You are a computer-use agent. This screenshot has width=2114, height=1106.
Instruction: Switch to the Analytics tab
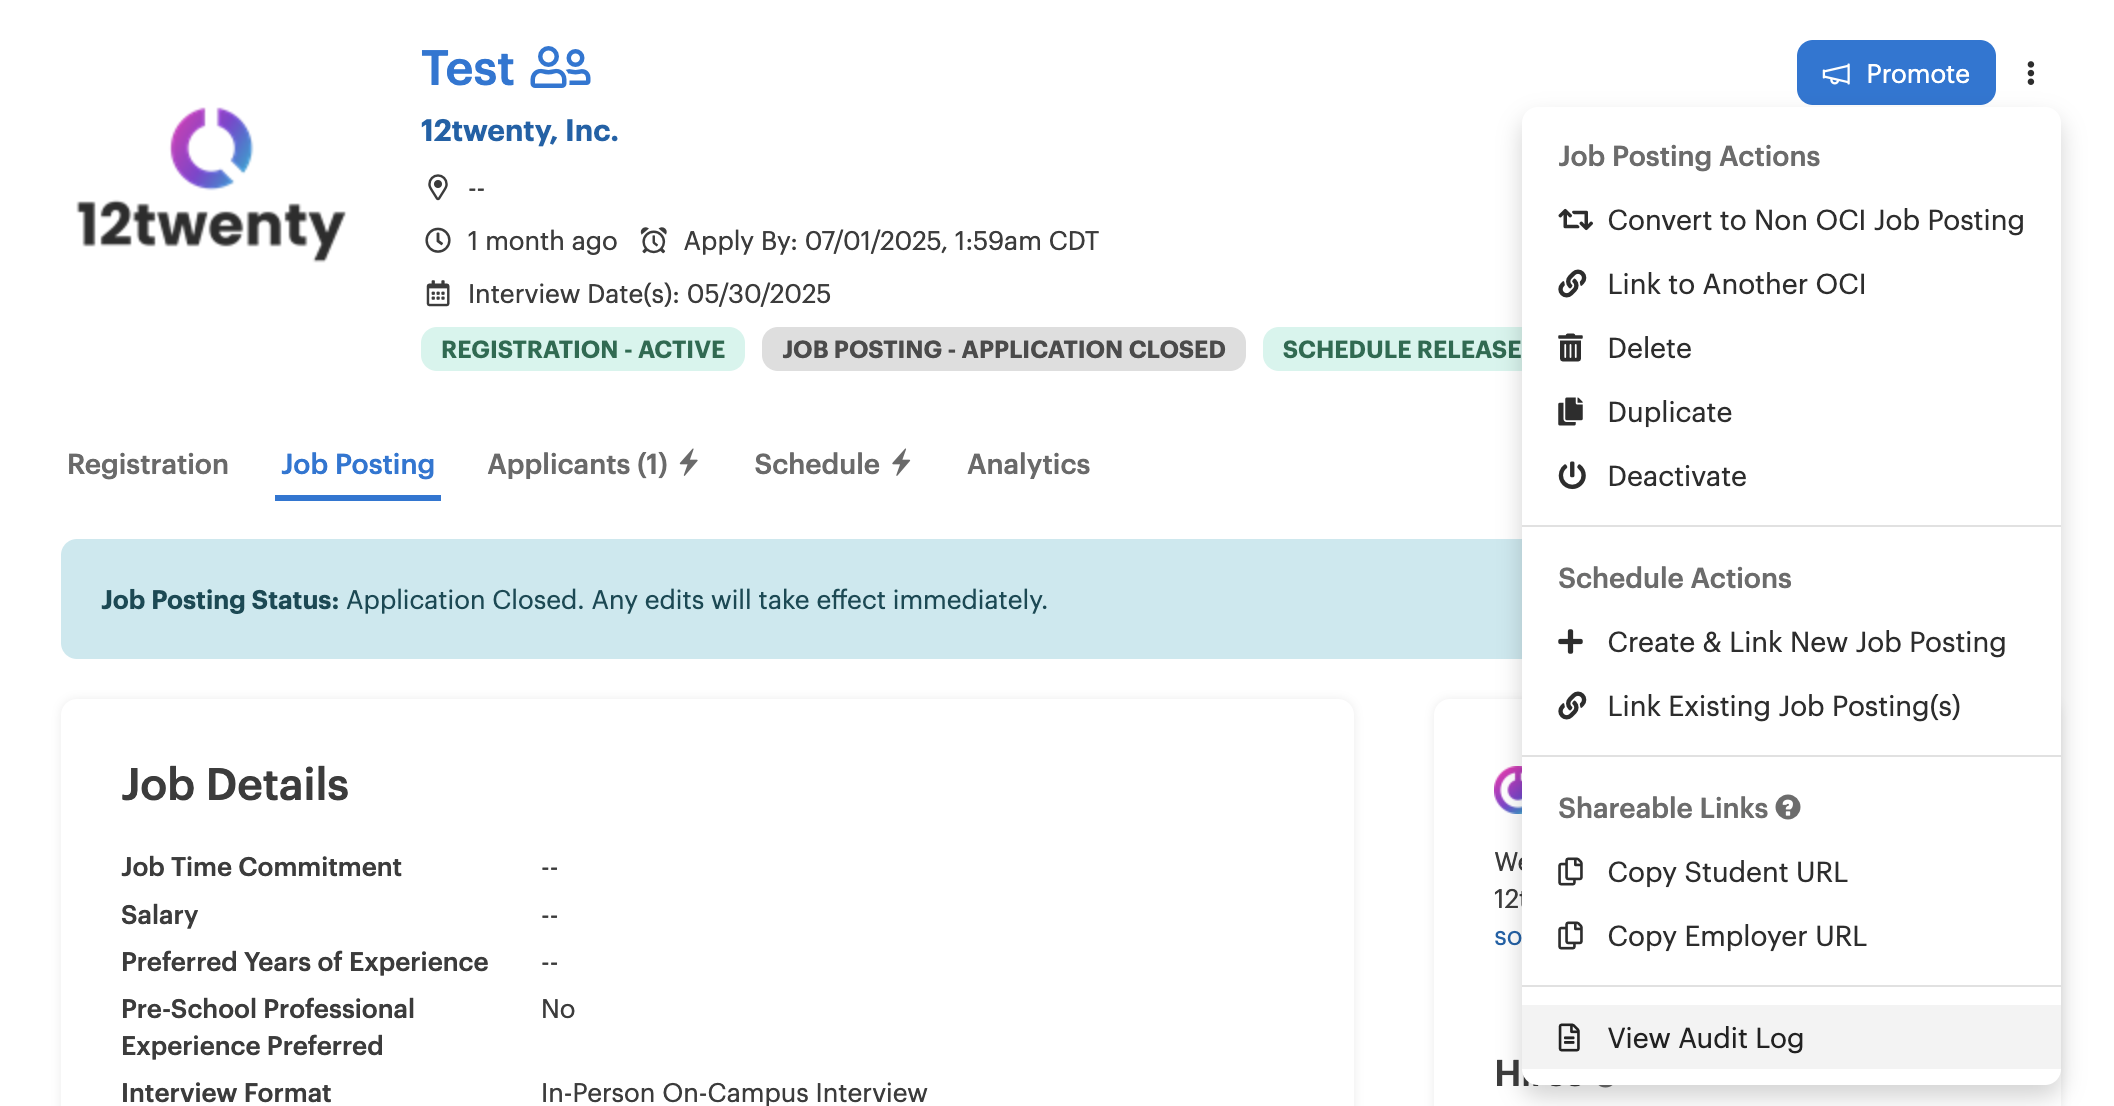1028,464
